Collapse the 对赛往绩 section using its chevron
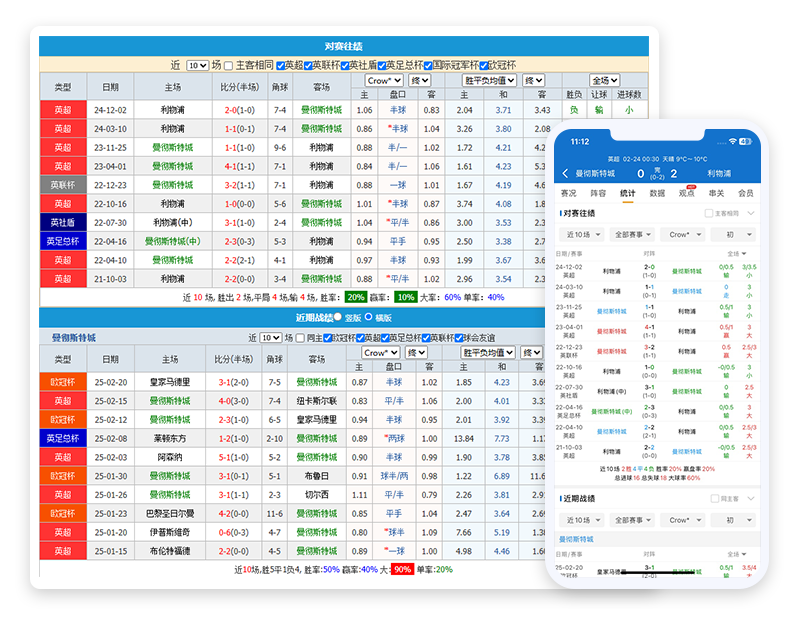Screen dimensions: 800x625 (750, 214)
